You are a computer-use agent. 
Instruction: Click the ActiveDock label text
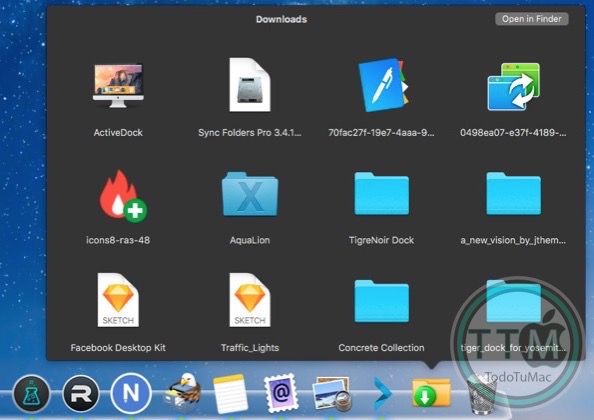point(118,133)
